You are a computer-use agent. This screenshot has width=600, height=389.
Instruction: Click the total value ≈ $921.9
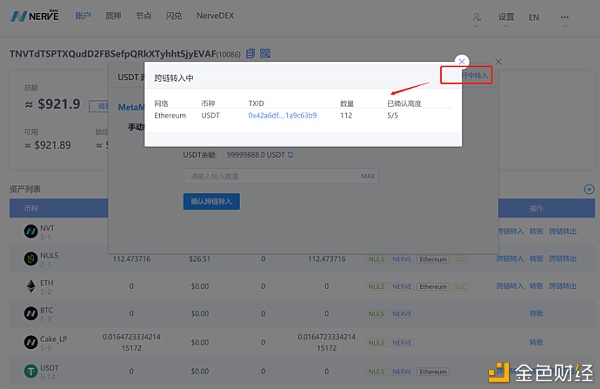(x=53, y=104)
